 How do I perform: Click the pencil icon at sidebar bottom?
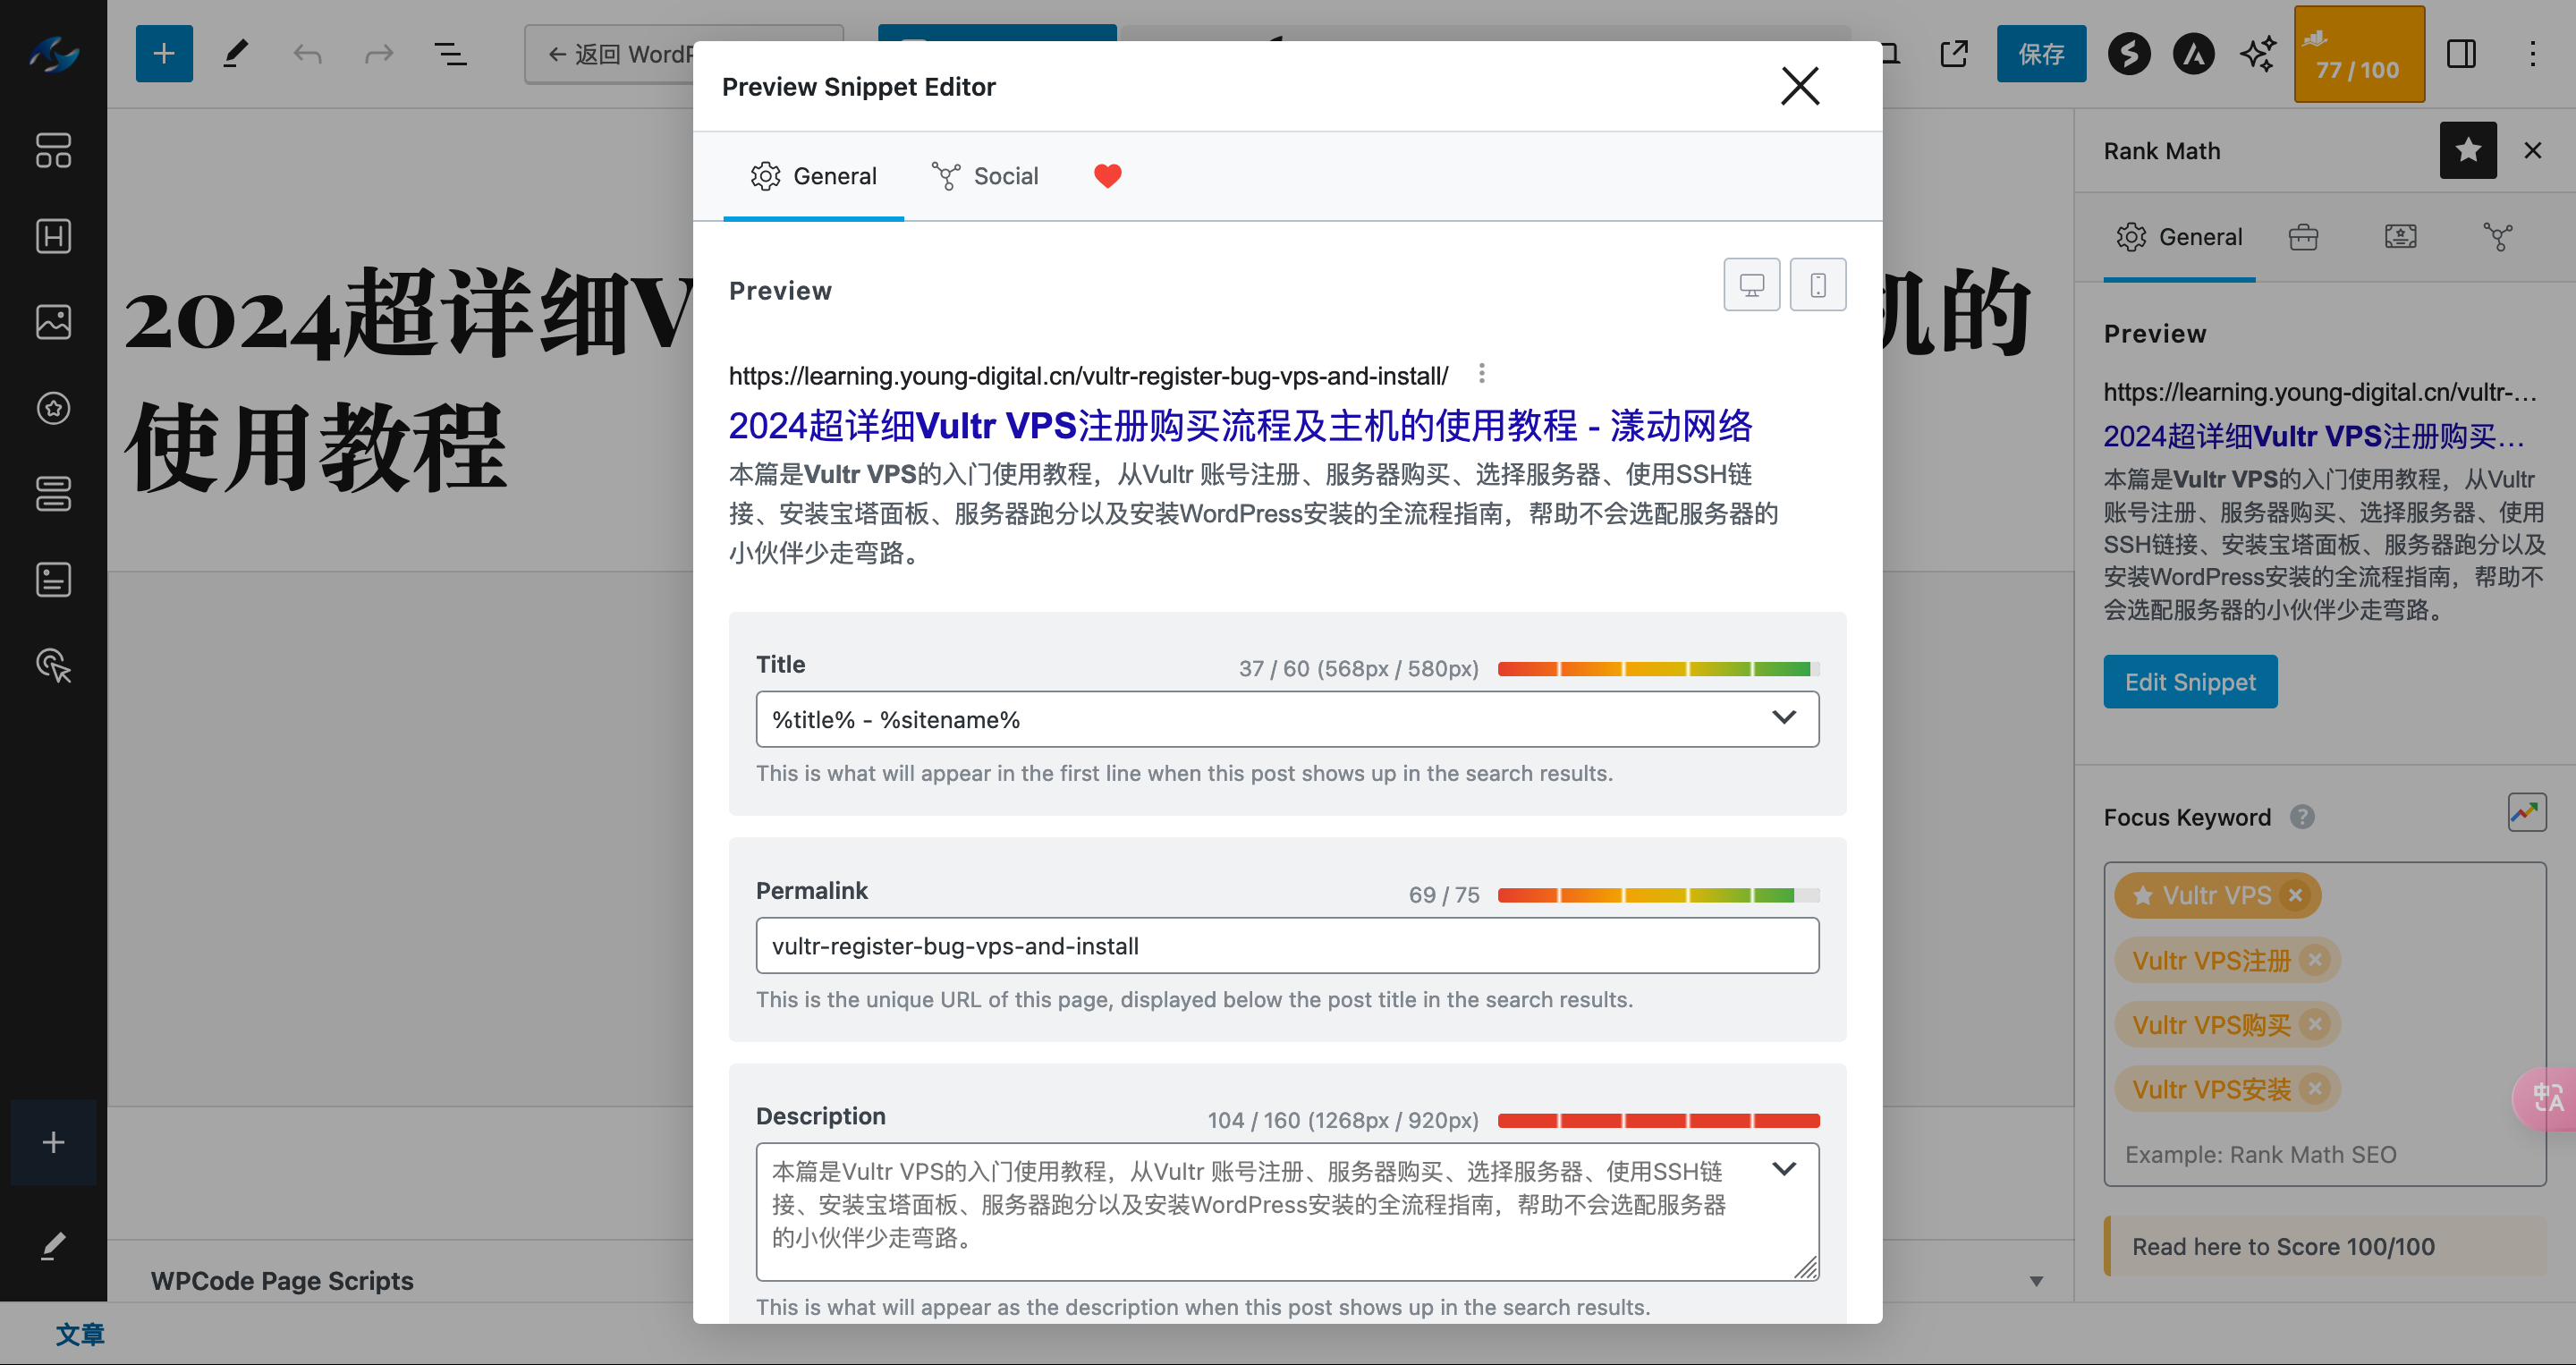click(x=53, y=1245)
